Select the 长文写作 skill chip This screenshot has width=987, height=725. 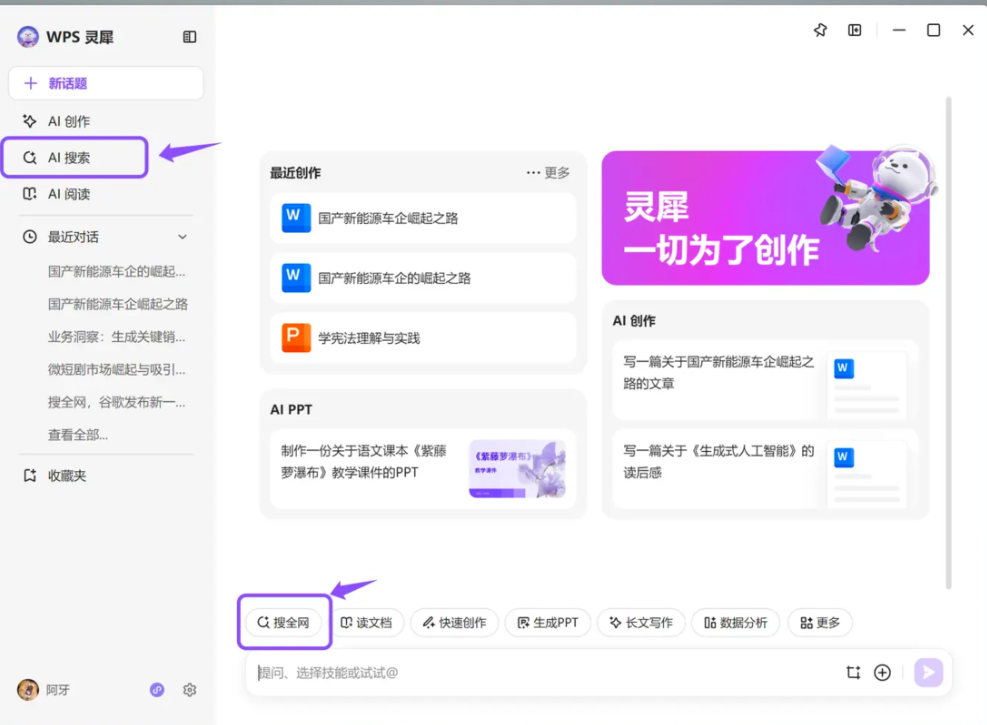coord(641,622)
